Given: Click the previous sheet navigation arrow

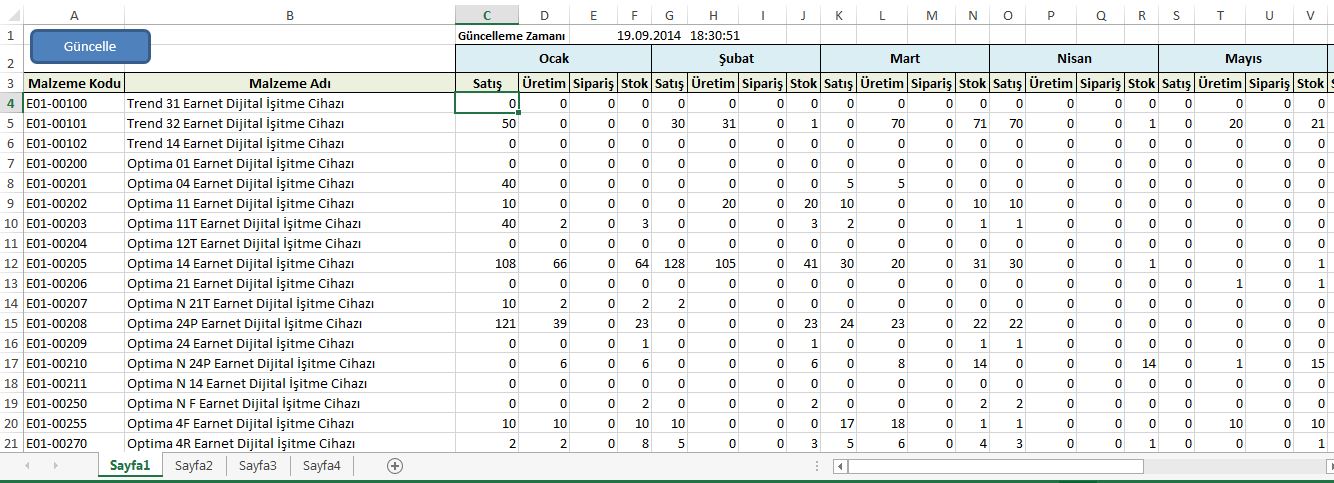Looking at the screenshot, I should pos(27,465).
